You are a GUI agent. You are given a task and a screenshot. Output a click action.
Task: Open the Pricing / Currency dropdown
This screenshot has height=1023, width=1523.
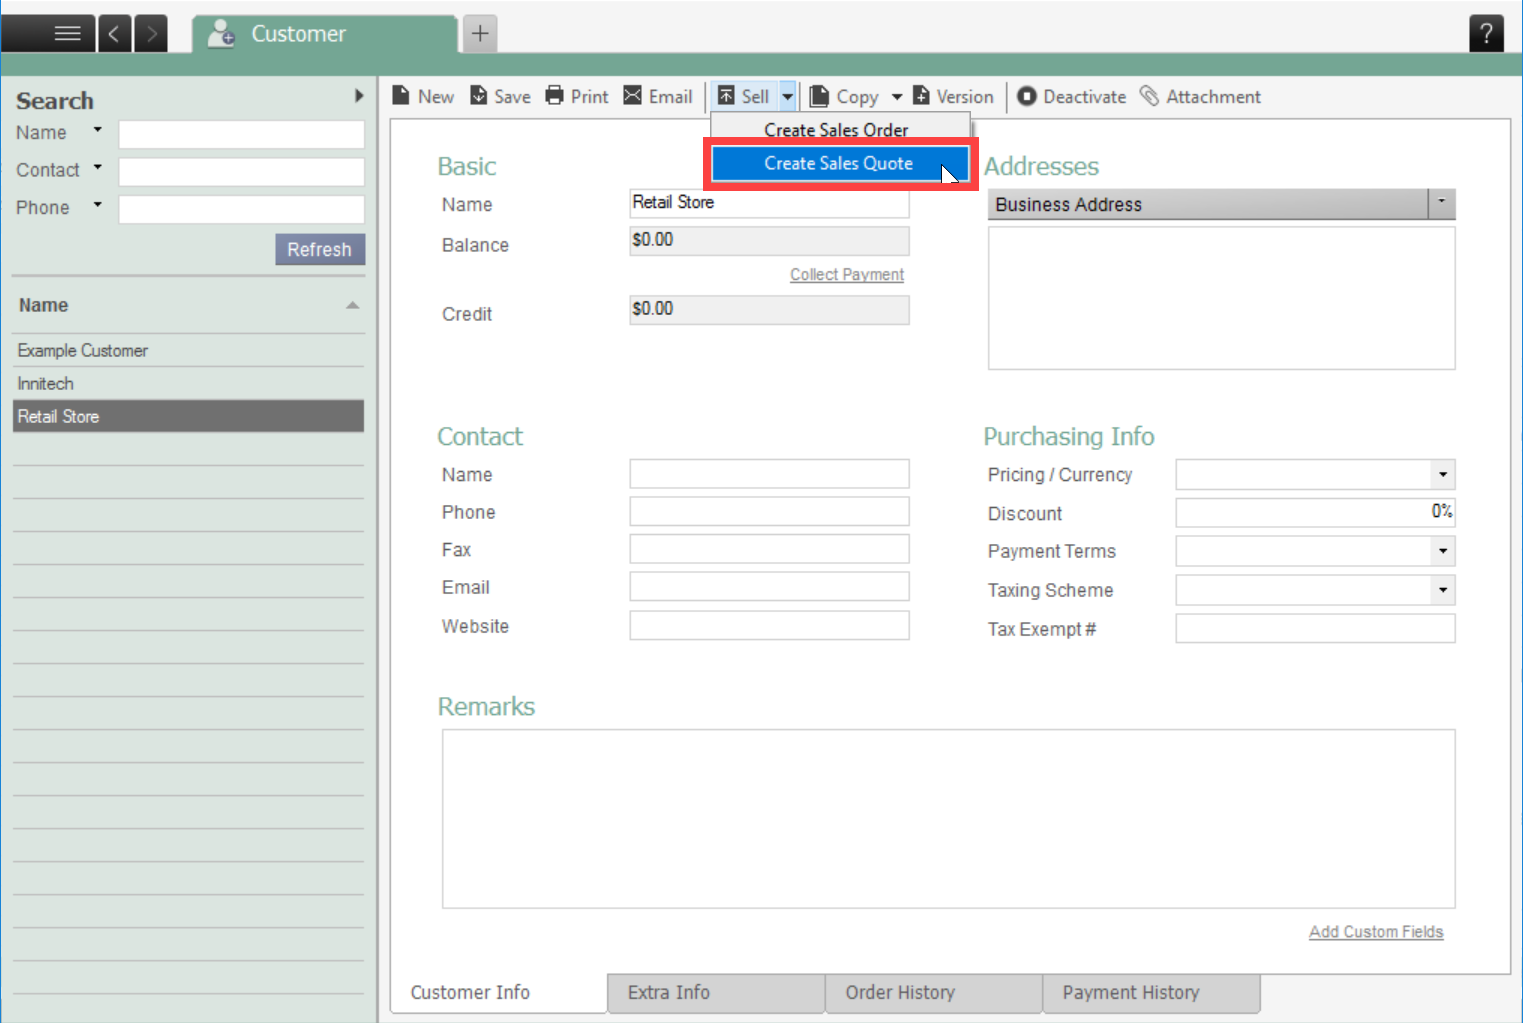1442,474
